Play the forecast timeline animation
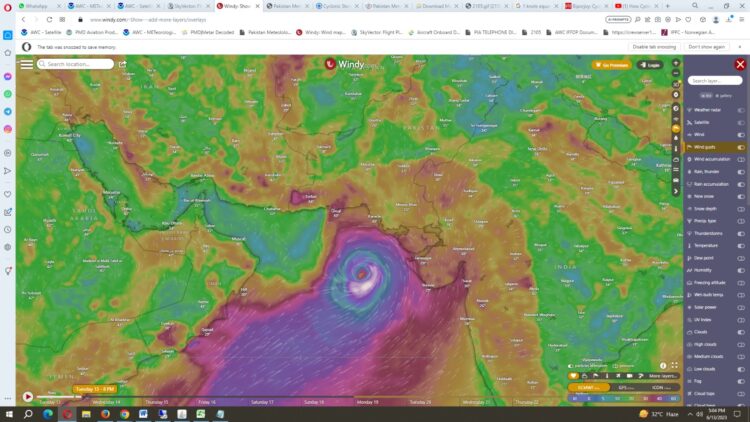 (28, 397)
